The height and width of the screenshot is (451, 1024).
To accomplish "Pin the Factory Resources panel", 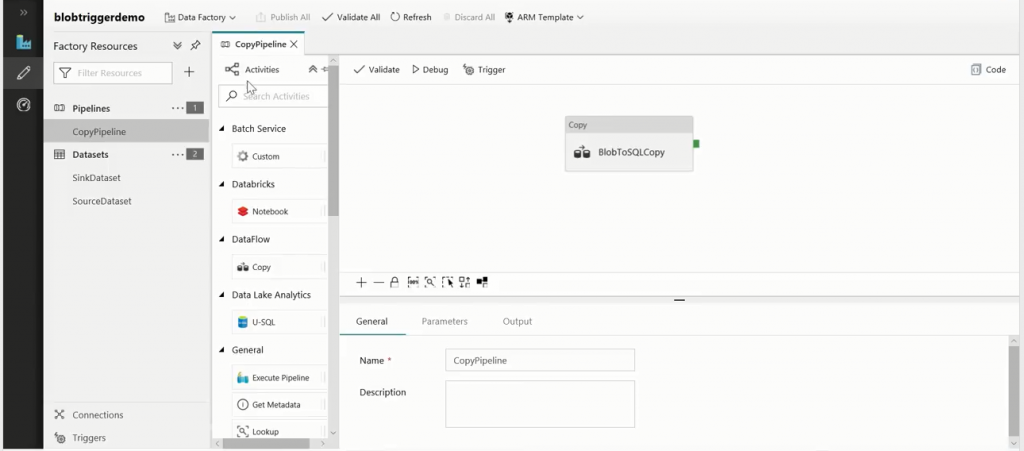I will (195, 46).
